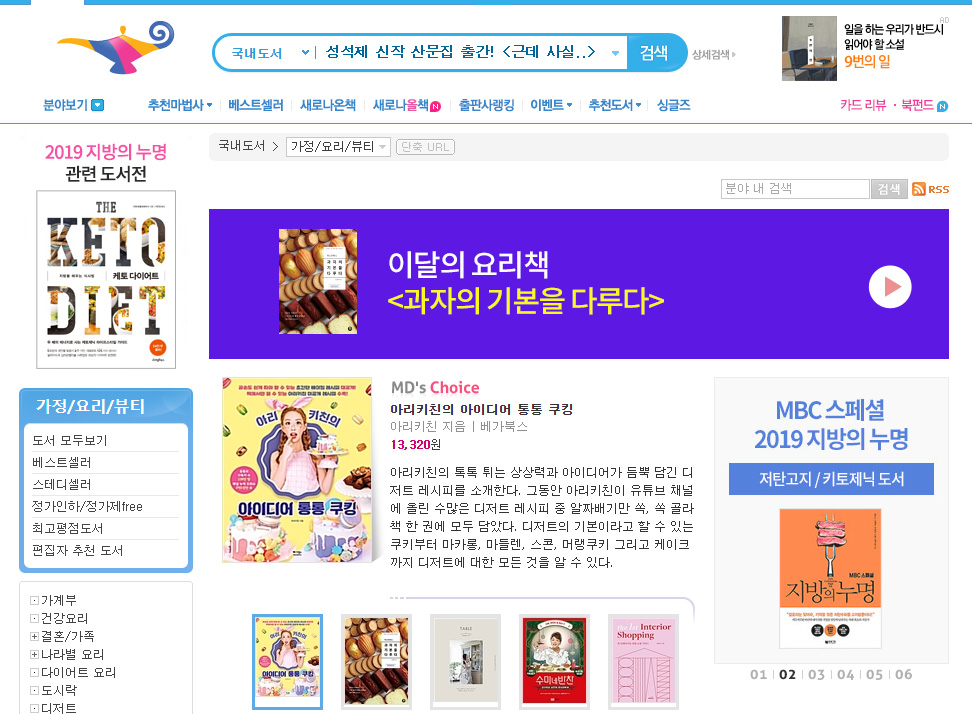Select the 다이어트 요리 category item
The image size is (972, 714).
[x=78, y=672]
